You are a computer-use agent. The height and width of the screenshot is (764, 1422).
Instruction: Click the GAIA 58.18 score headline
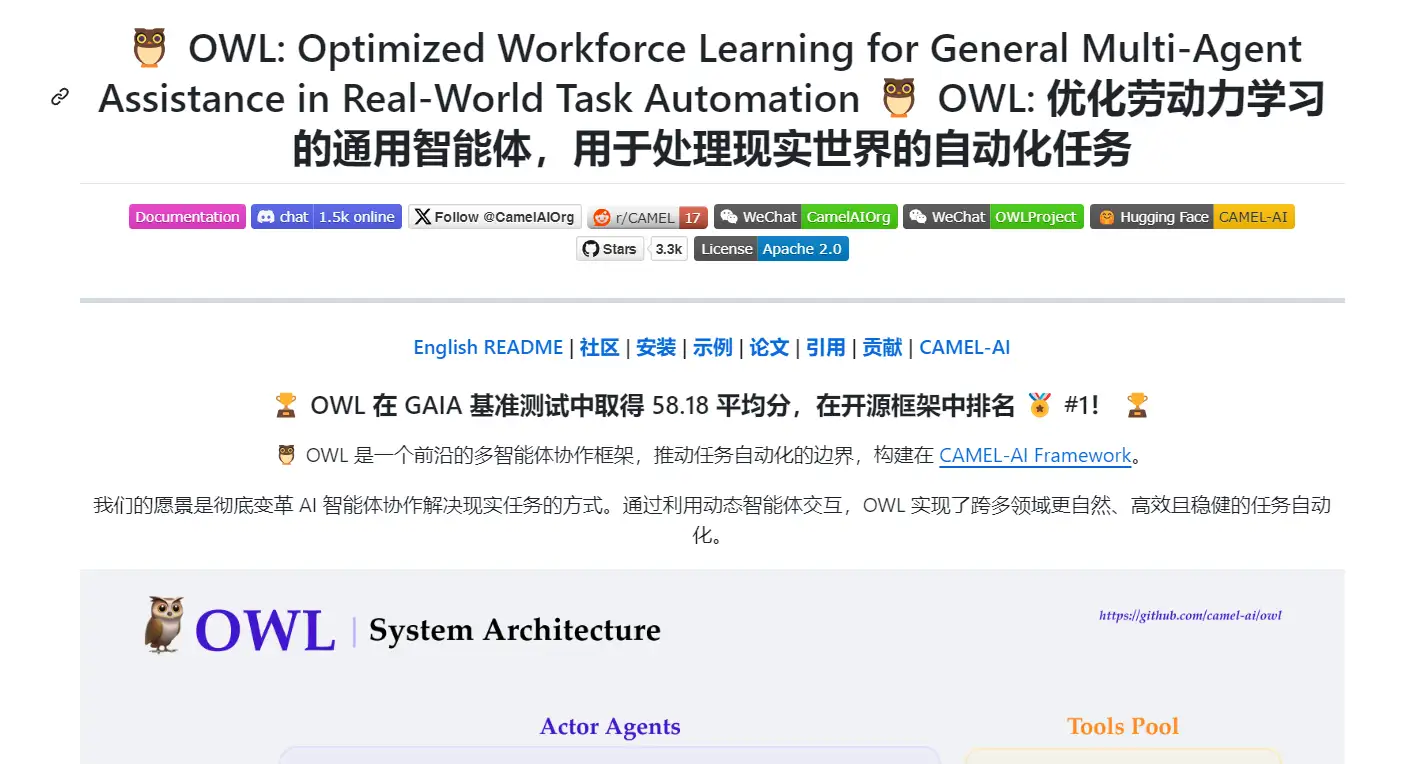point(711,405)
